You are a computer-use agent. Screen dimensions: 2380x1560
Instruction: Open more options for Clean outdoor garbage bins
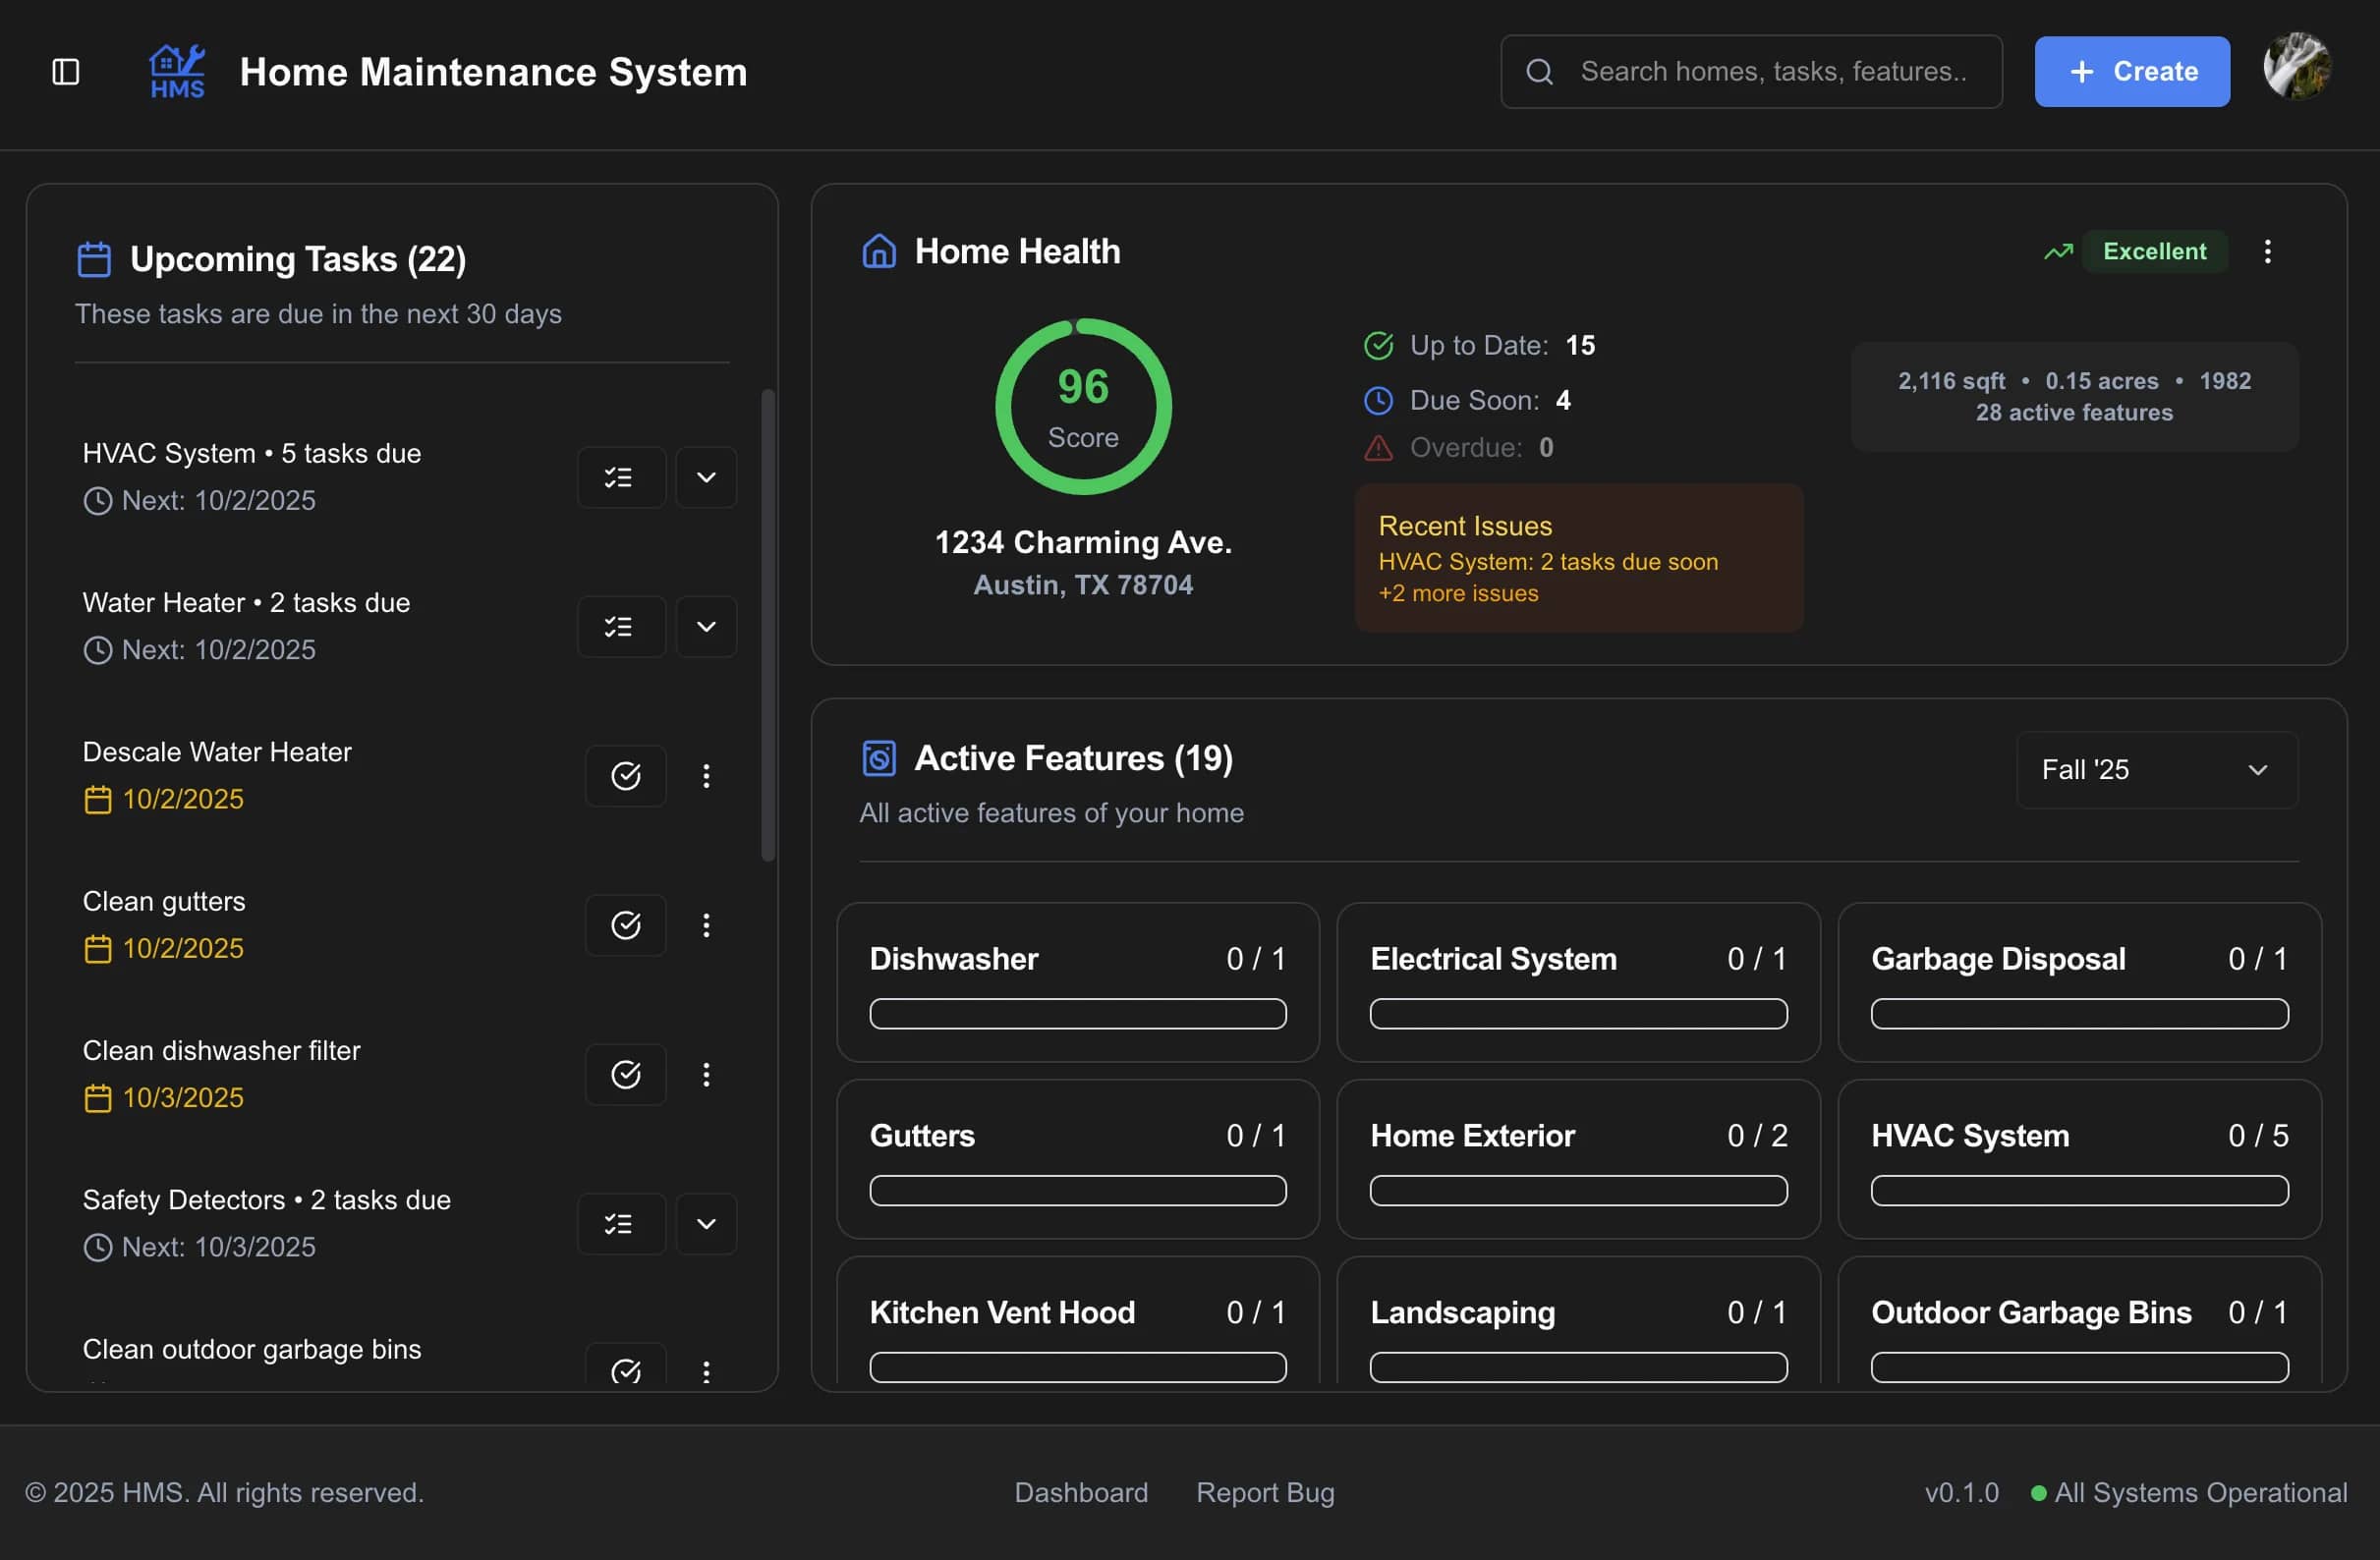706,1371
